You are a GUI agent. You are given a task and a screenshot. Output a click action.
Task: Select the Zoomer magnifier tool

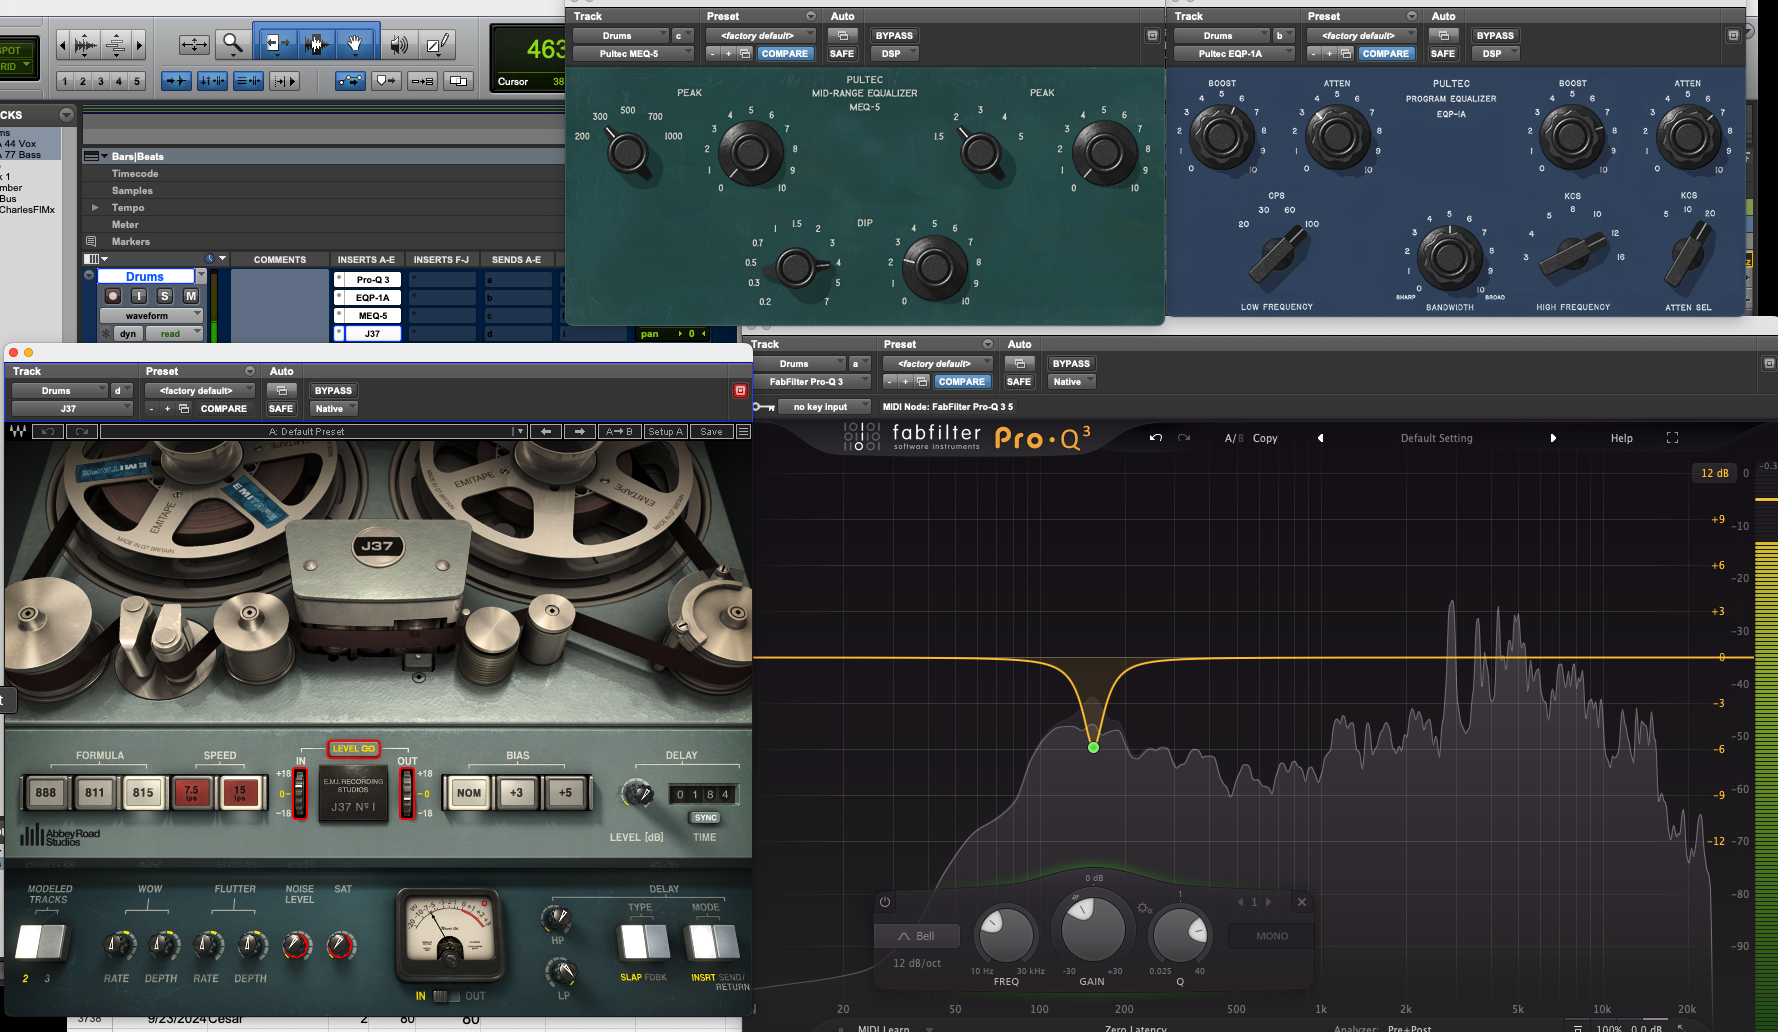pyautogui.click(x=232, y=44)
